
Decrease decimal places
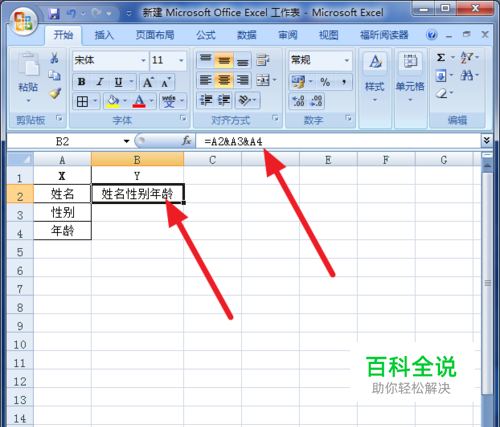316,101
